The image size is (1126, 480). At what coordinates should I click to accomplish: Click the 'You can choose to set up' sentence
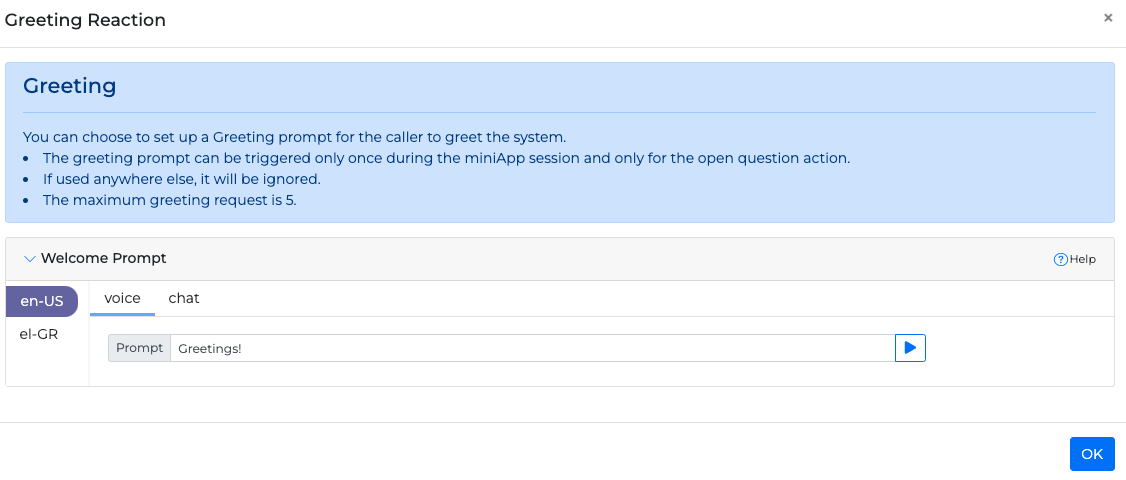[294, 137]
